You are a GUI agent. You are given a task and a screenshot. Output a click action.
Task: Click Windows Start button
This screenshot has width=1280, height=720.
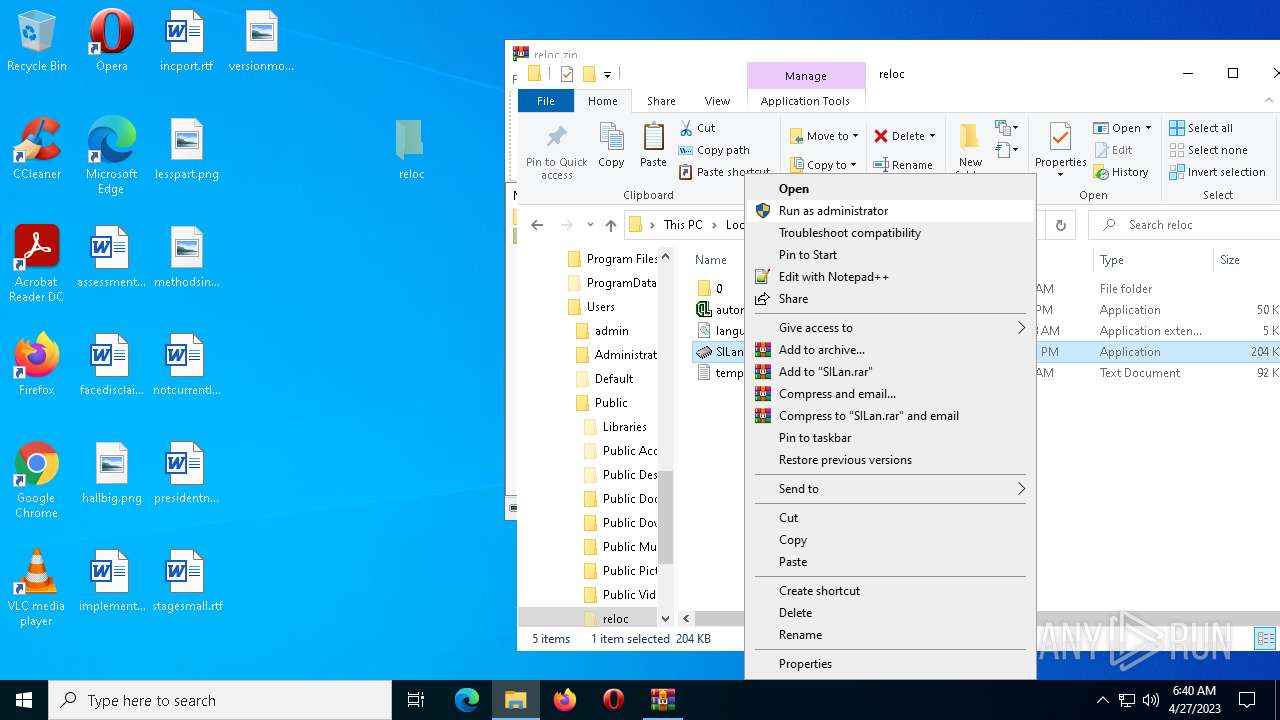(24, 700)
